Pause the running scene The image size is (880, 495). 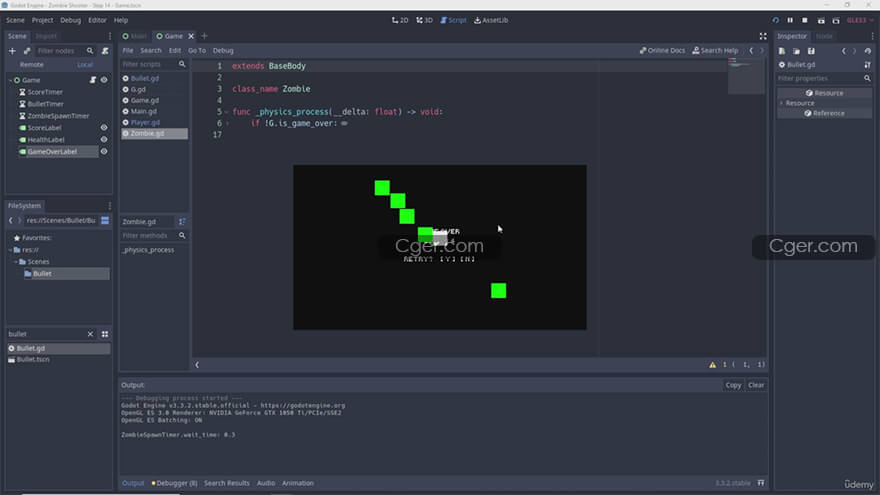[x=790, y=20]
